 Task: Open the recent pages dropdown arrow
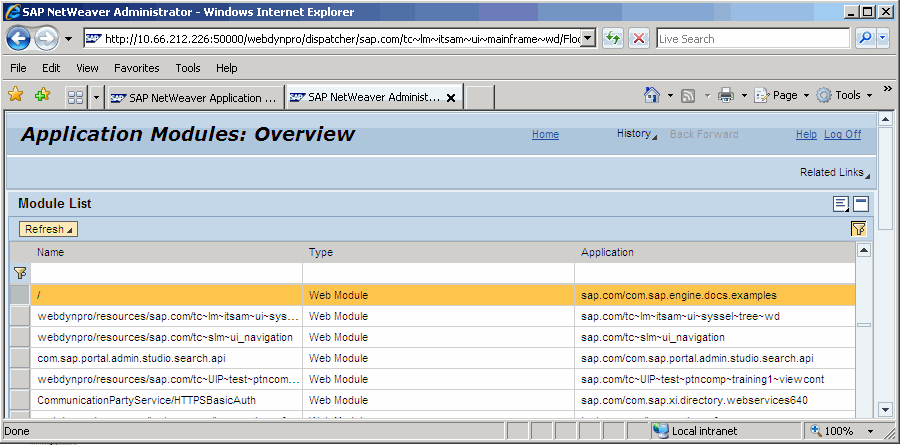pos(69,39)
